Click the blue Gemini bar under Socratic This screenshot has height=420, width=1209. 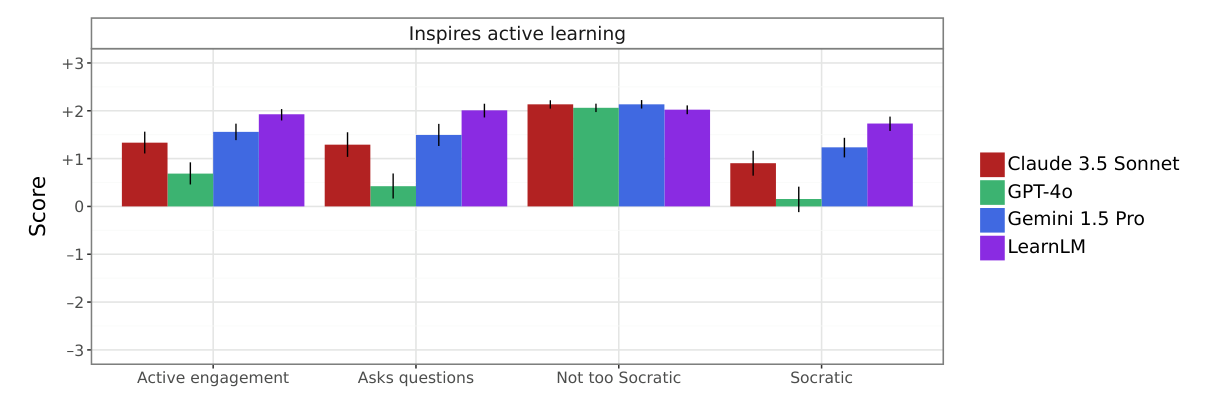click(844, 177)
